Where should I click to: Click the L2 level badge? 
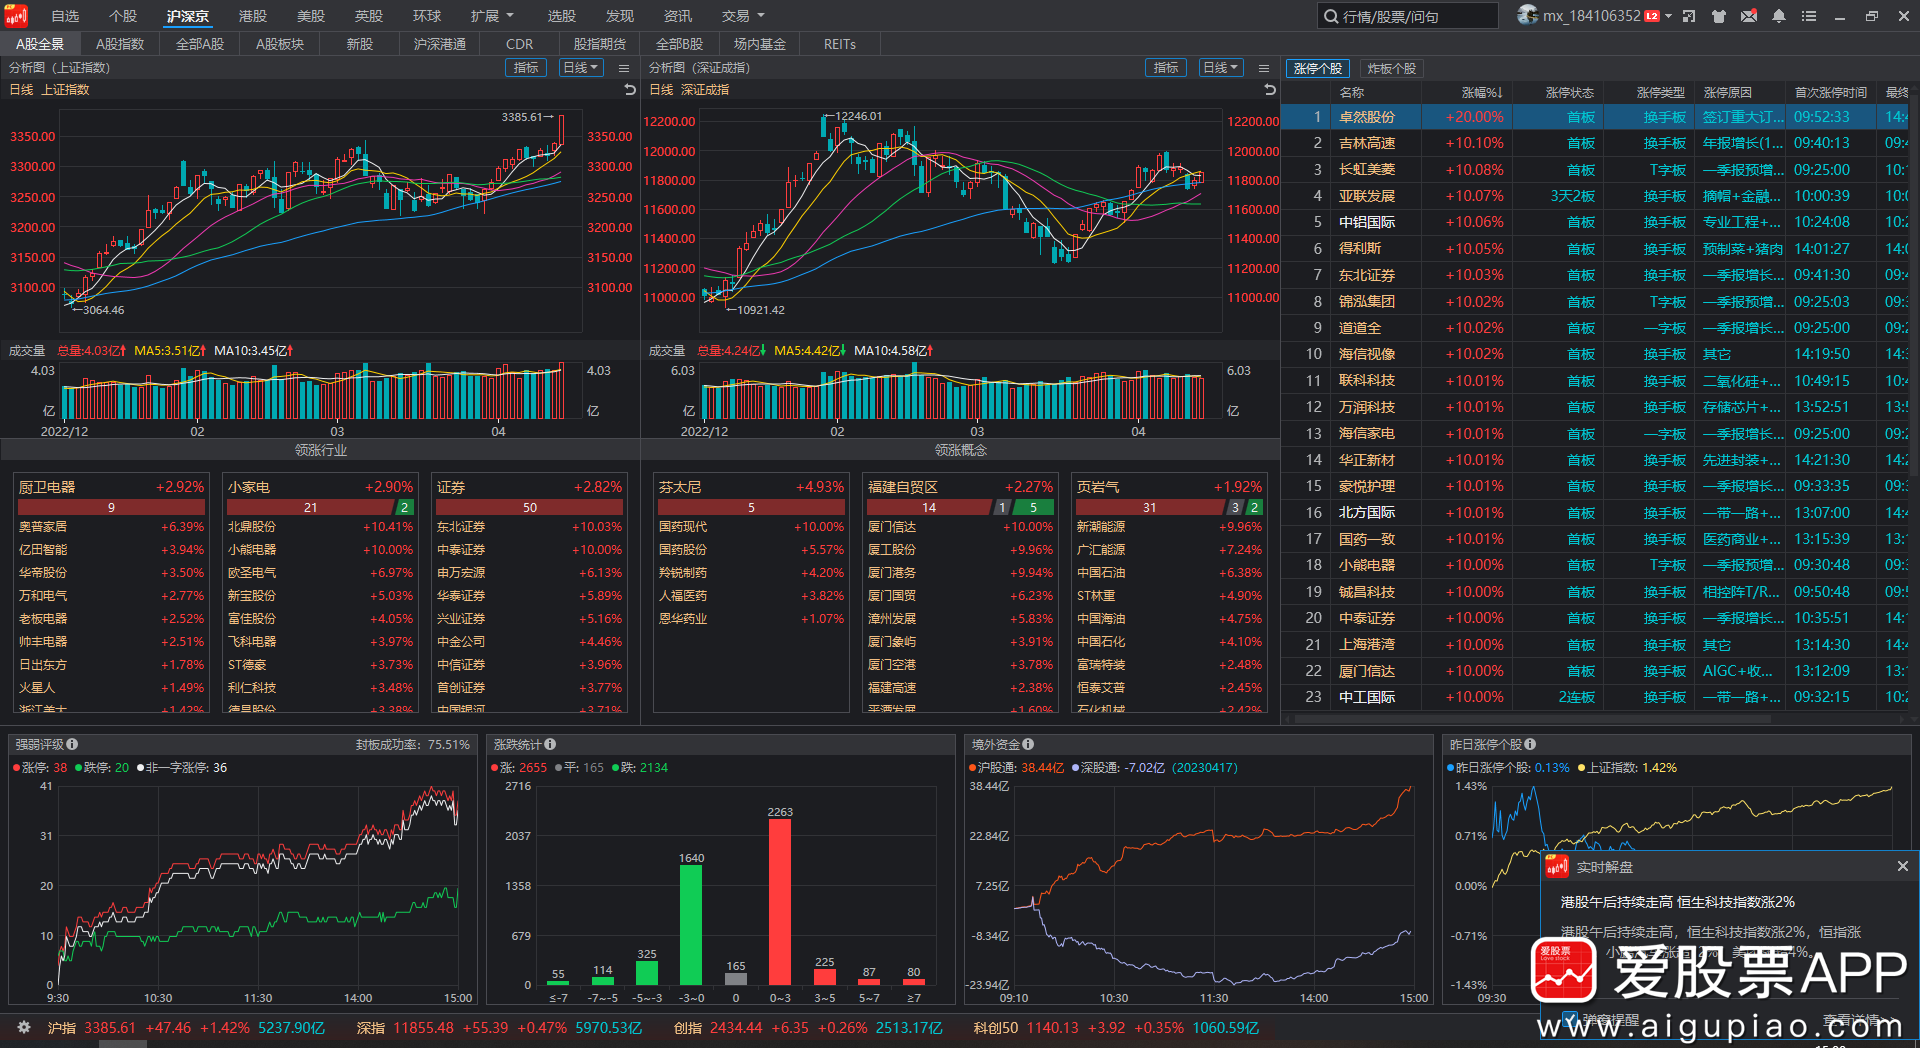(x=1652, y=16)
